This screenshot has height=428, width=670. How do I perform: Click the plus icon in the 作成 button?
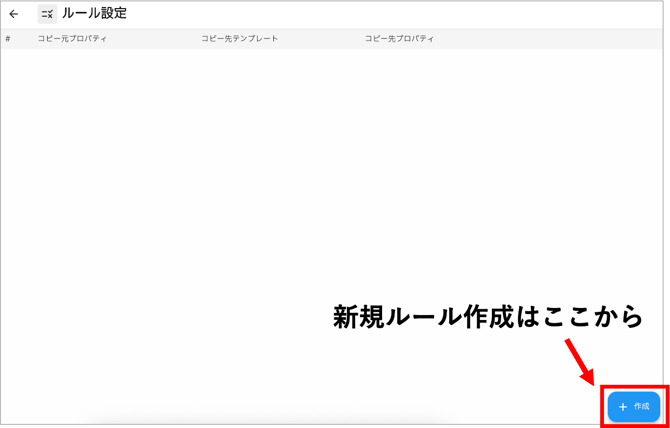[623, 407]
